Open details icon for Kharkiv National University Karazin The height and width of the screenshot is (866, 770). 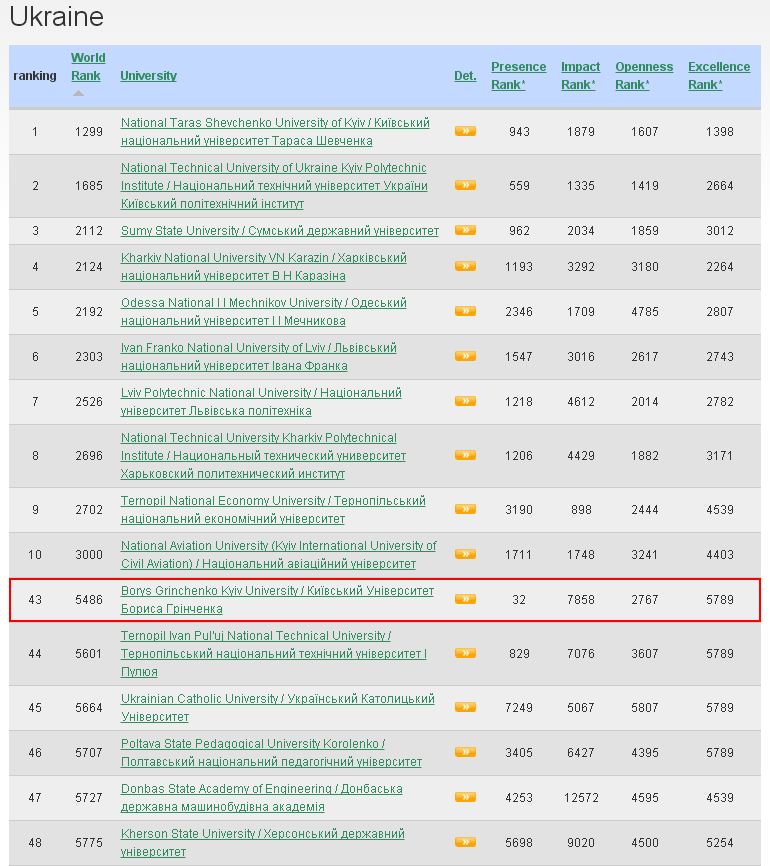coord(465,266)
